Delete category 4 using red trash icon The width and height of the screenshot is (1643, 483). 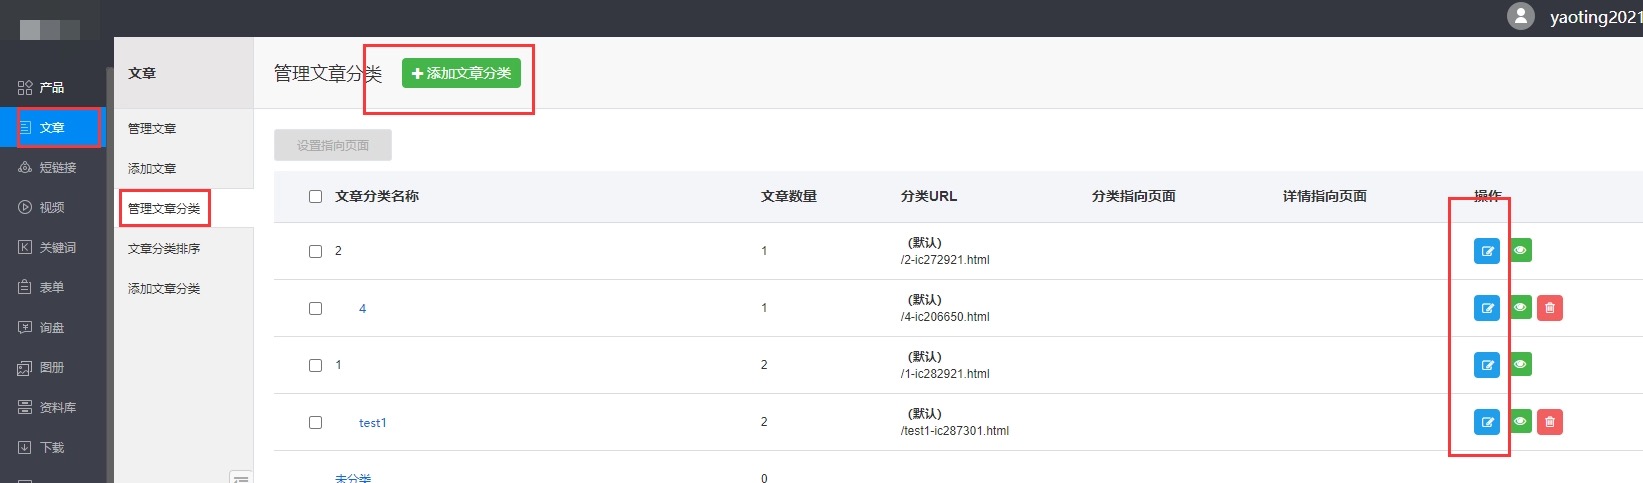(x=1550, y=308)
